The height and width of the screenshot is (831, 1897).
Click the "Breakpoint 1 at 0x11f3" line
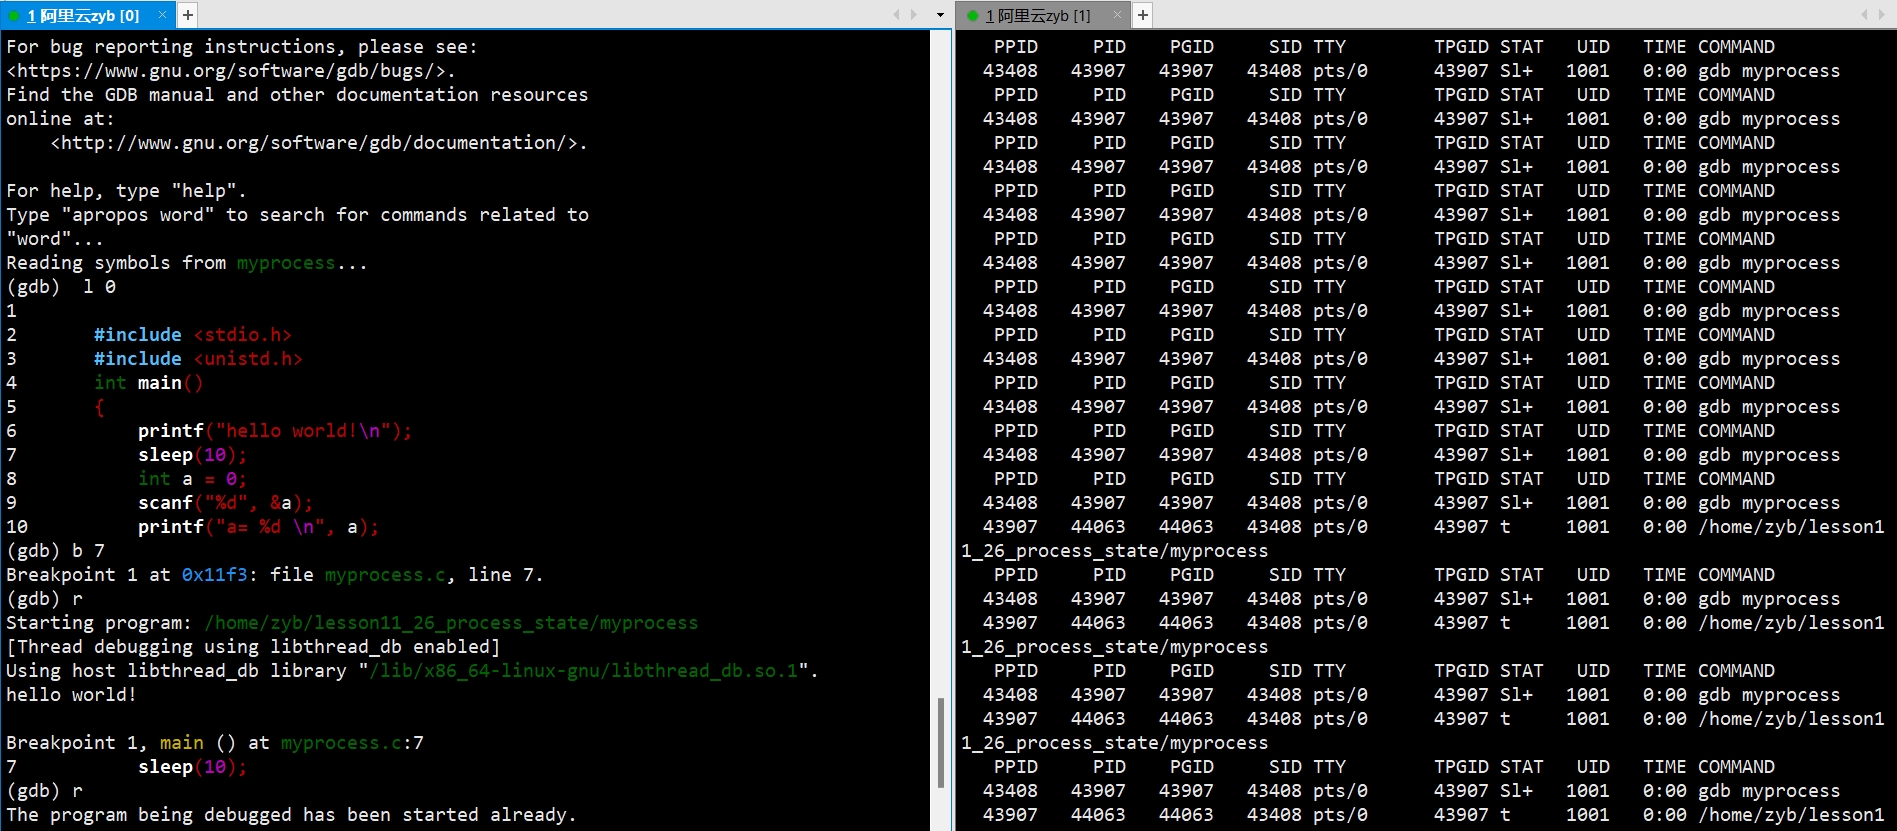point(275,575)
